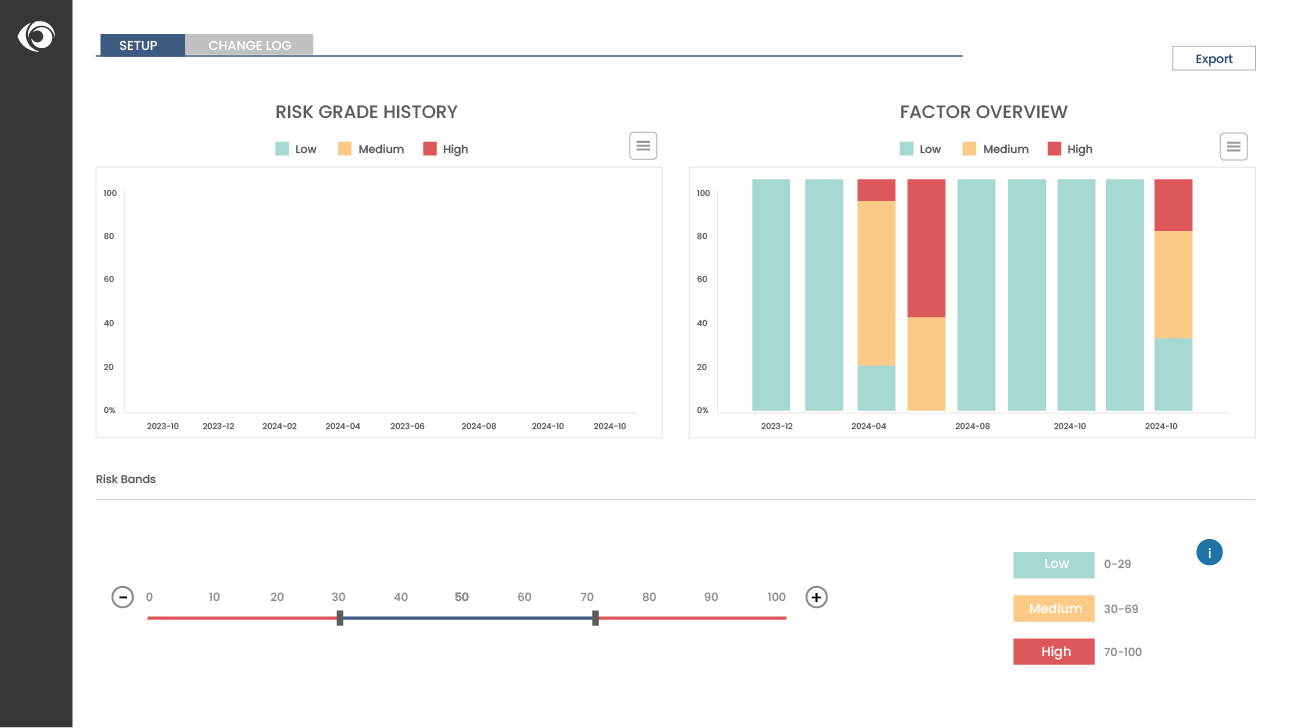Click the blue info icon by risk bands
Screen dimensions: 1300x728
click(x=1209, y=552)
